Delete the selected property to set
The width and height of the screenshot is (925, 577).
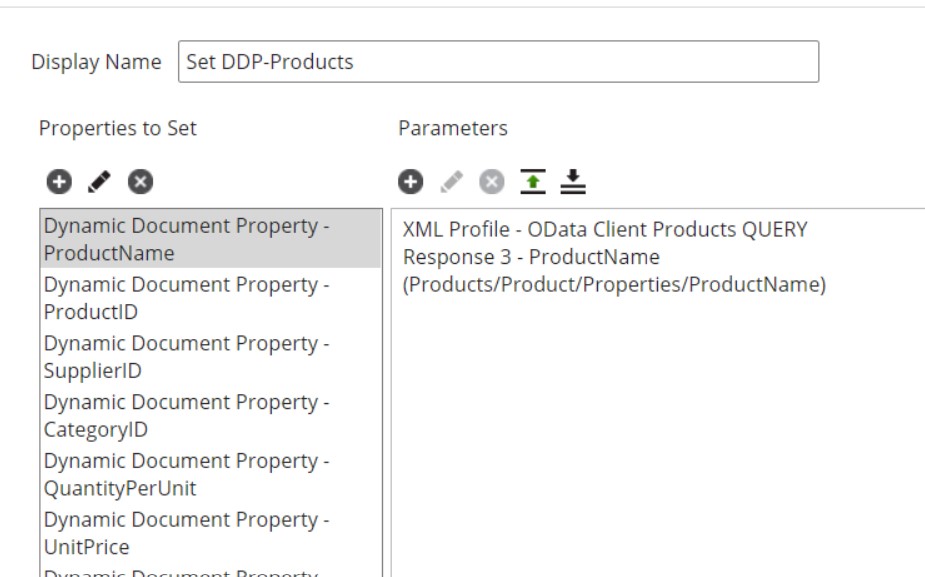click(140, 182)
